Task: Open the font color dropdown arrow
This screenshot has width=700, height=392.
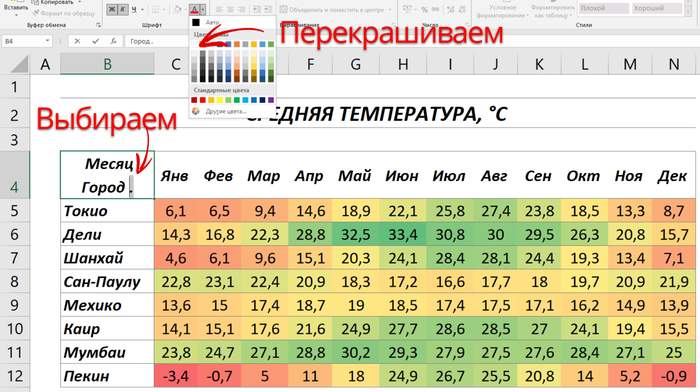Action: point(203,9)
